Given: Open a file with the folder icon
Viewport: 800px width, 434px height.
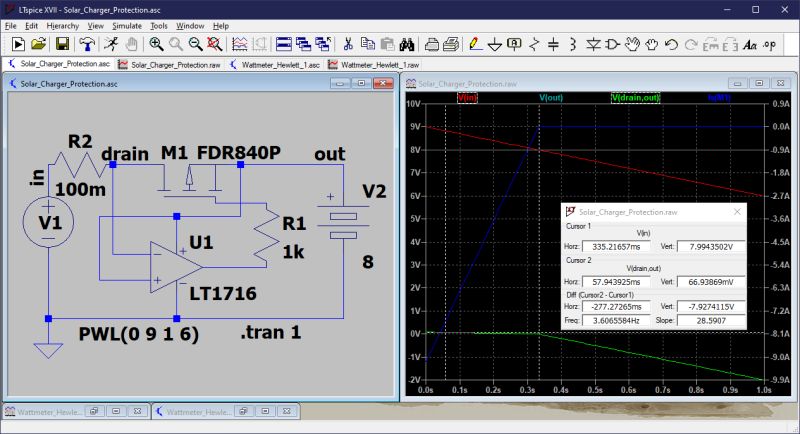Looking at the screenshot, I should pos(39,44).
